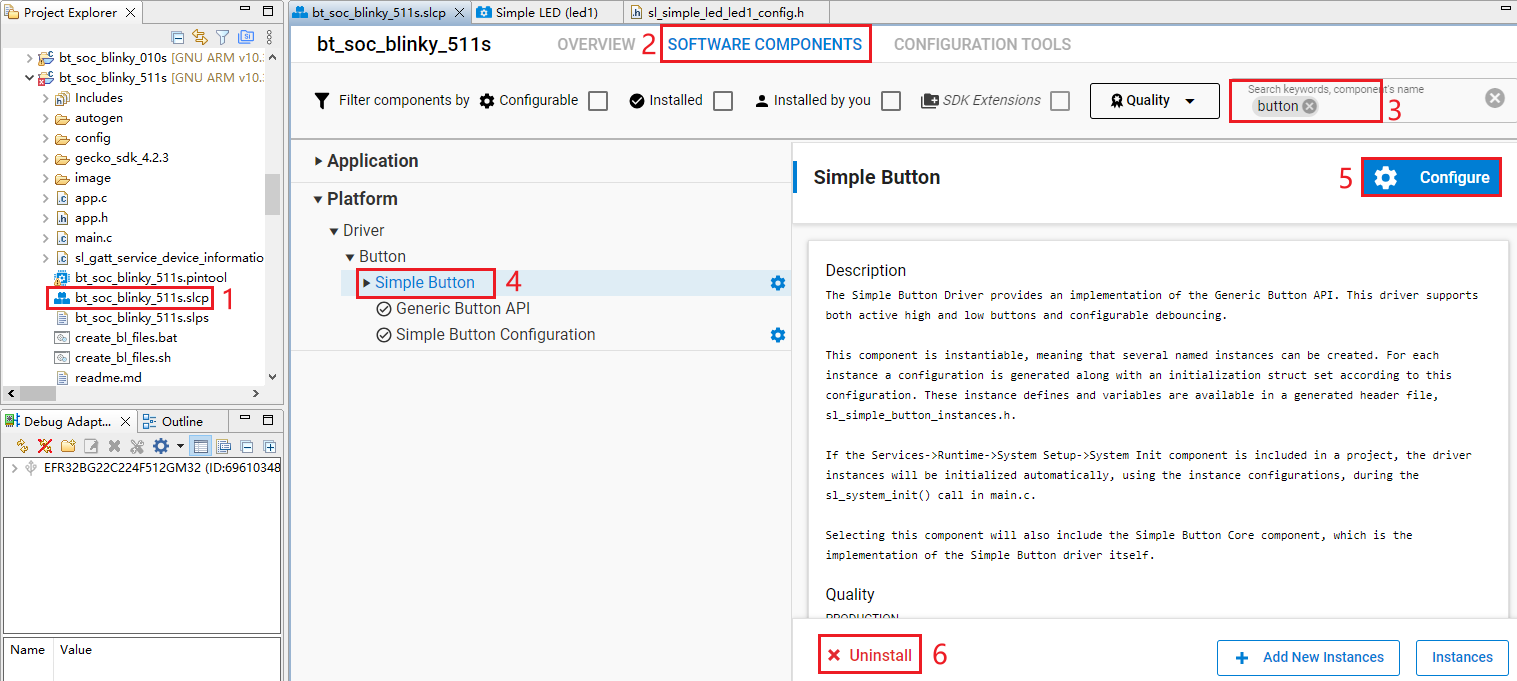Open the Quality dropdown

click(x=1154, y=101)
